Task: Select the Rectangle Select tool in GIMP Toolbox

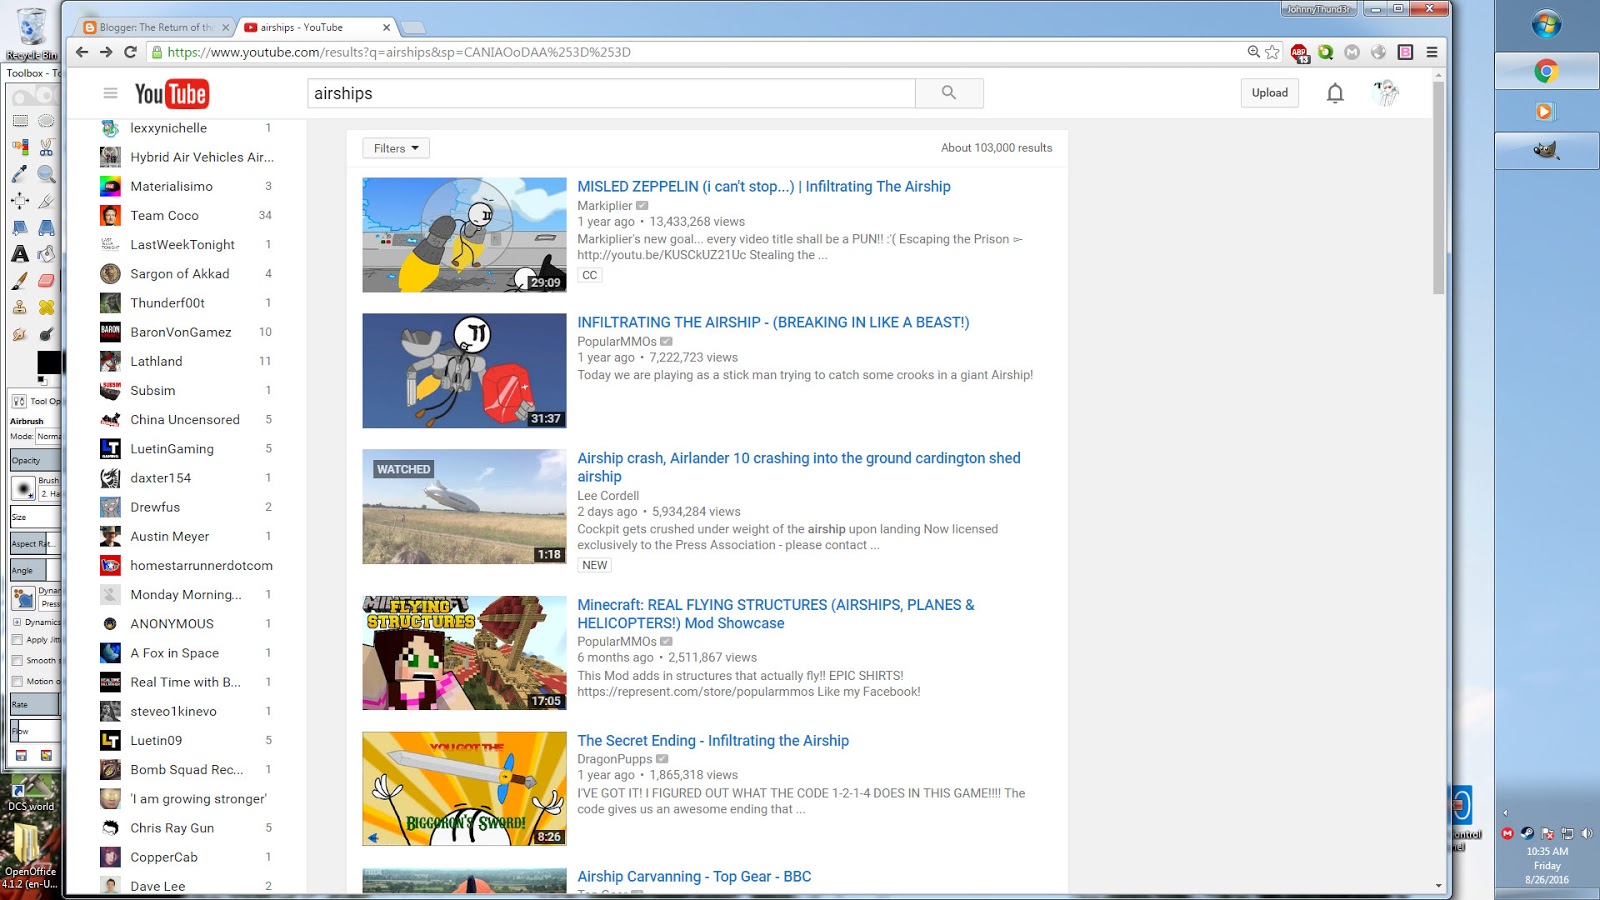Action: coord(20,121)
